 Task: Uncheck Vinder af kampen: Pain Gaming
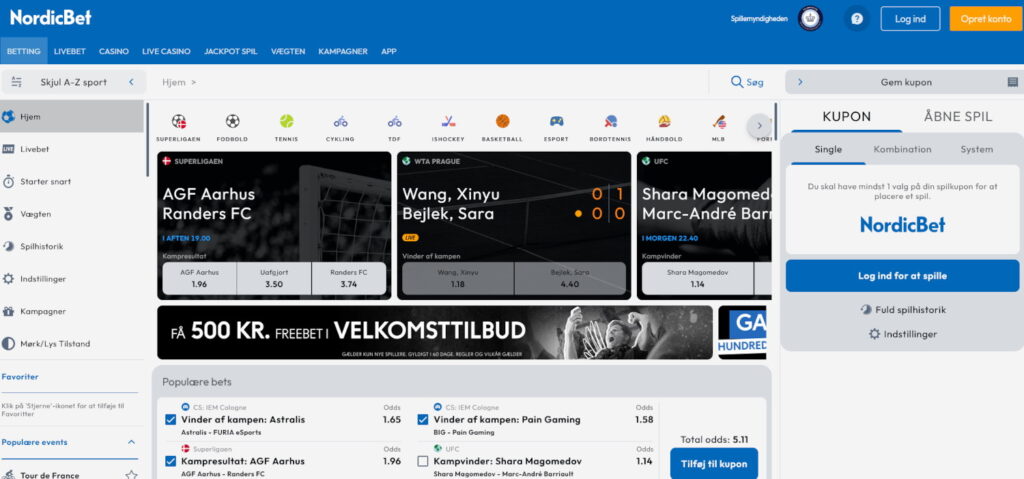tap(423, 420)
